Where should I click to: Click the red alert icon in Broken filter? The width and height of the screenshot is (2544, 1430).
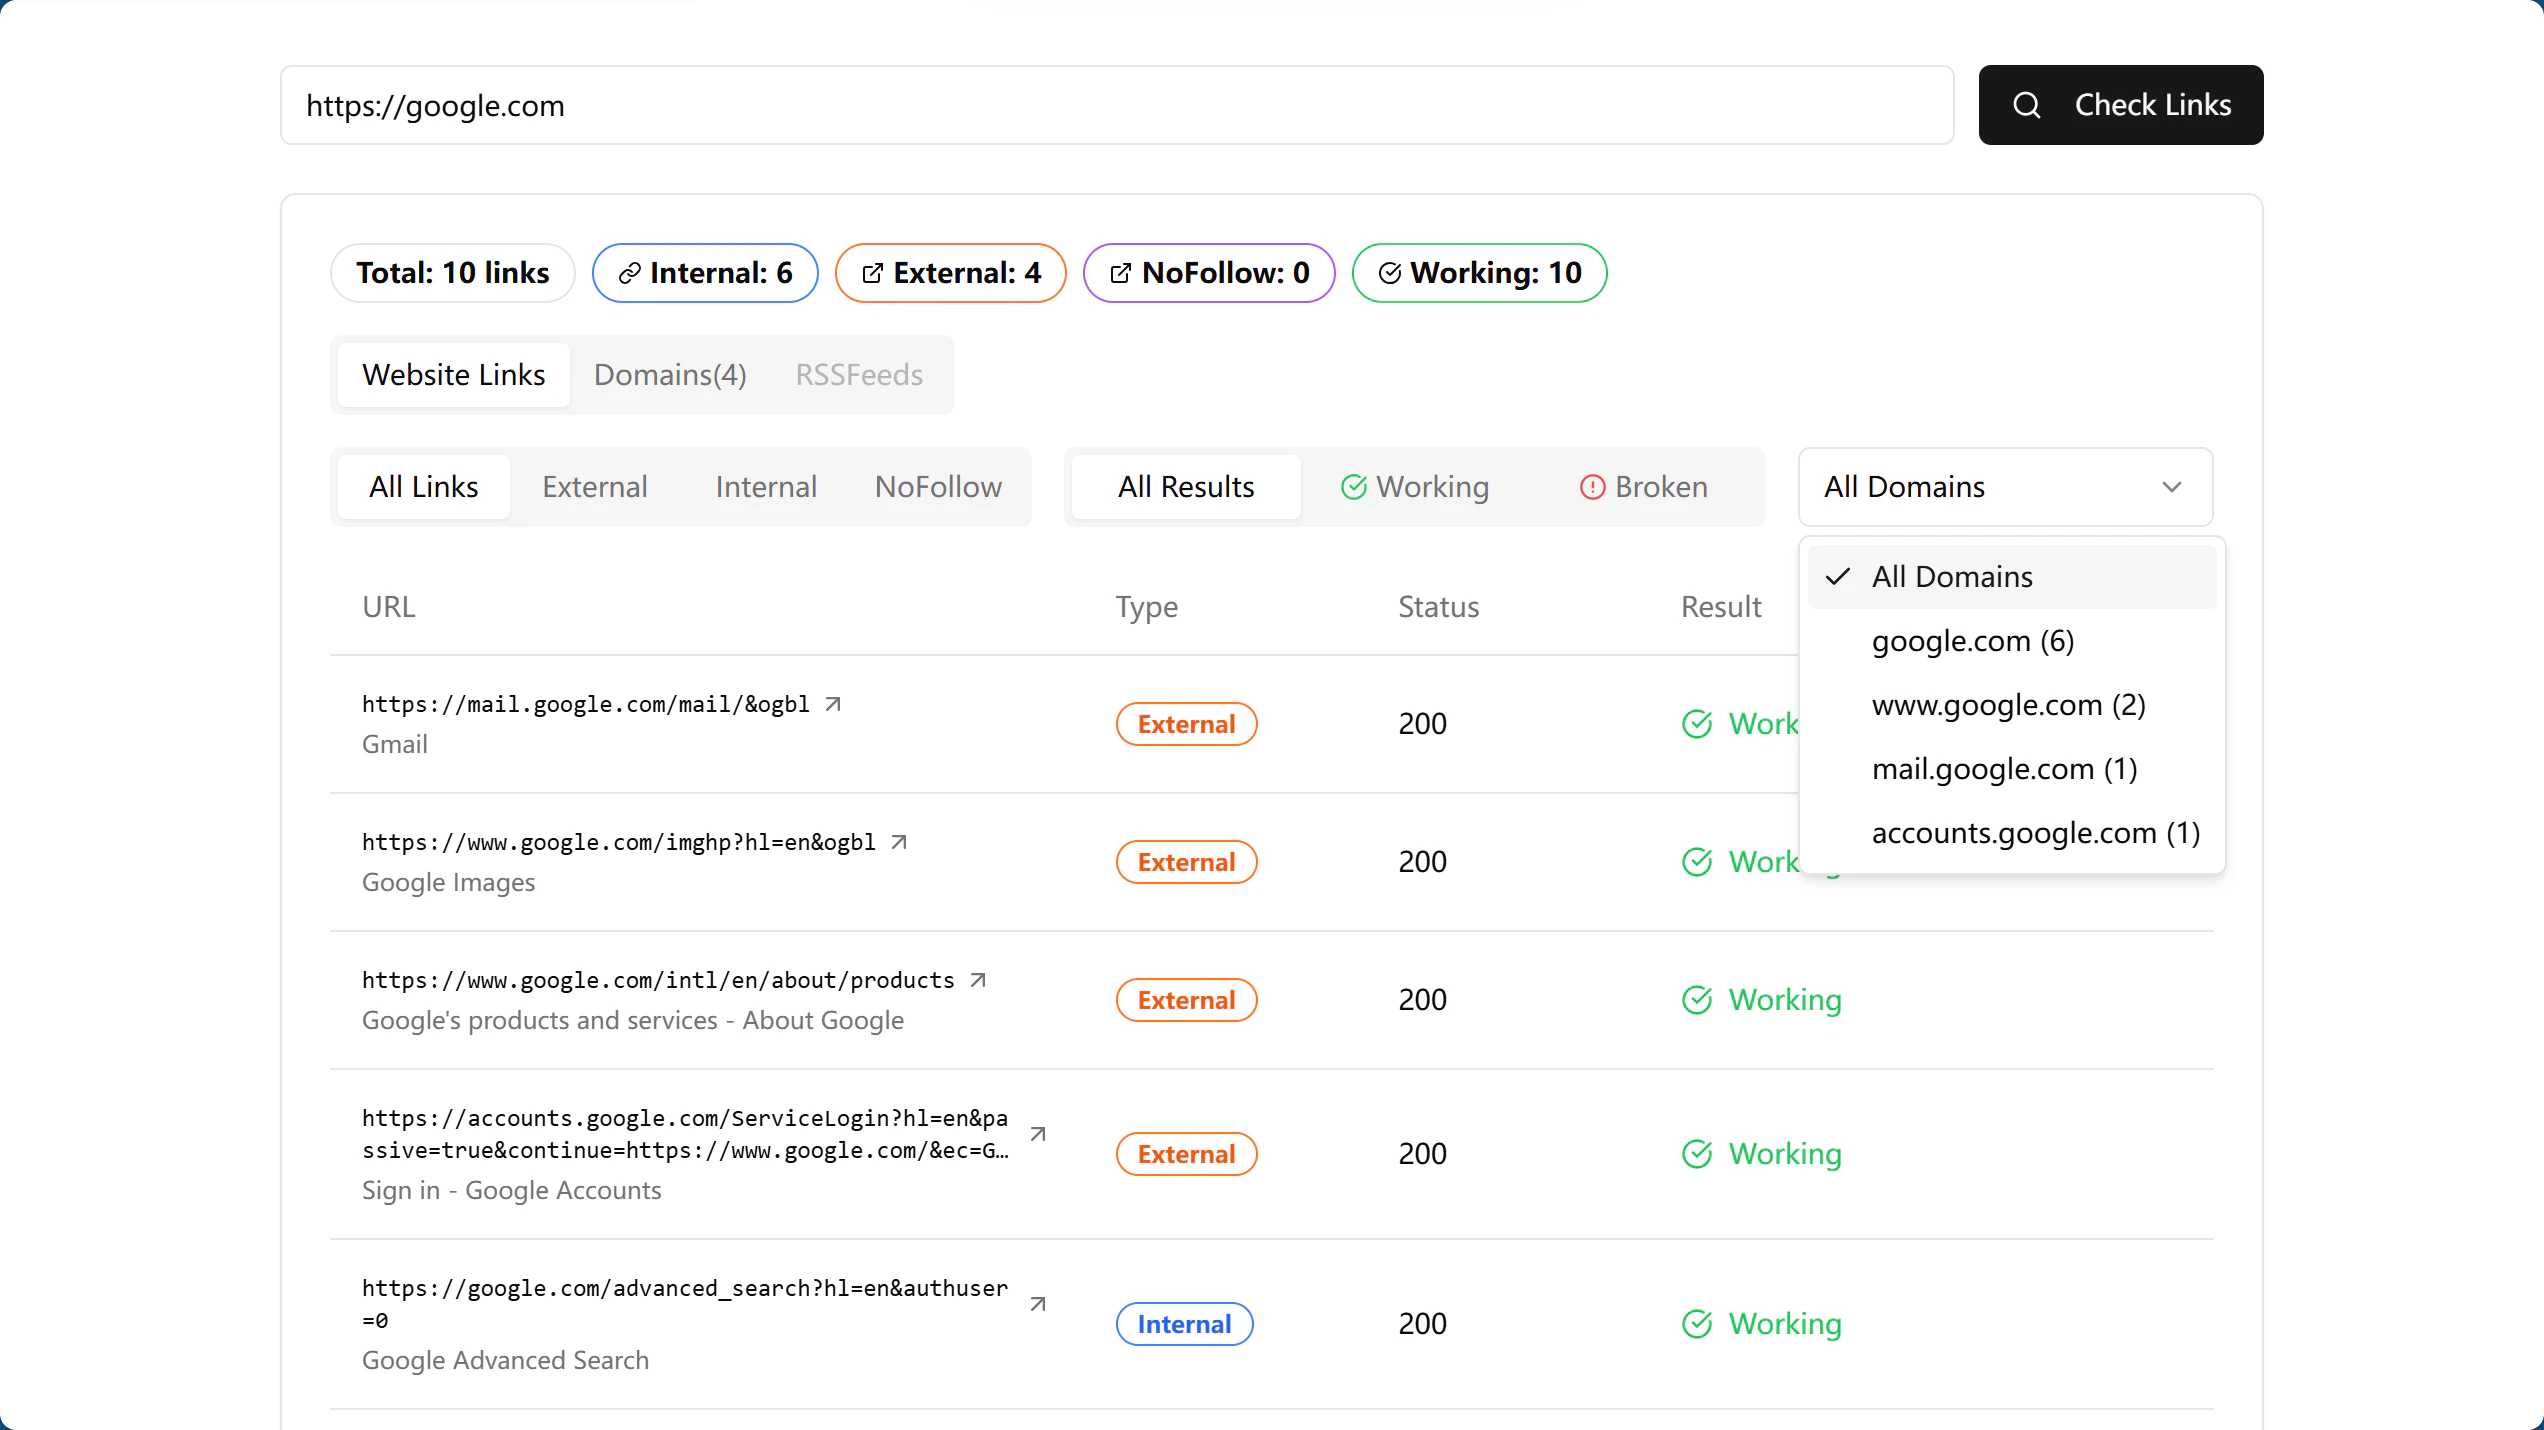[1592, 487]
